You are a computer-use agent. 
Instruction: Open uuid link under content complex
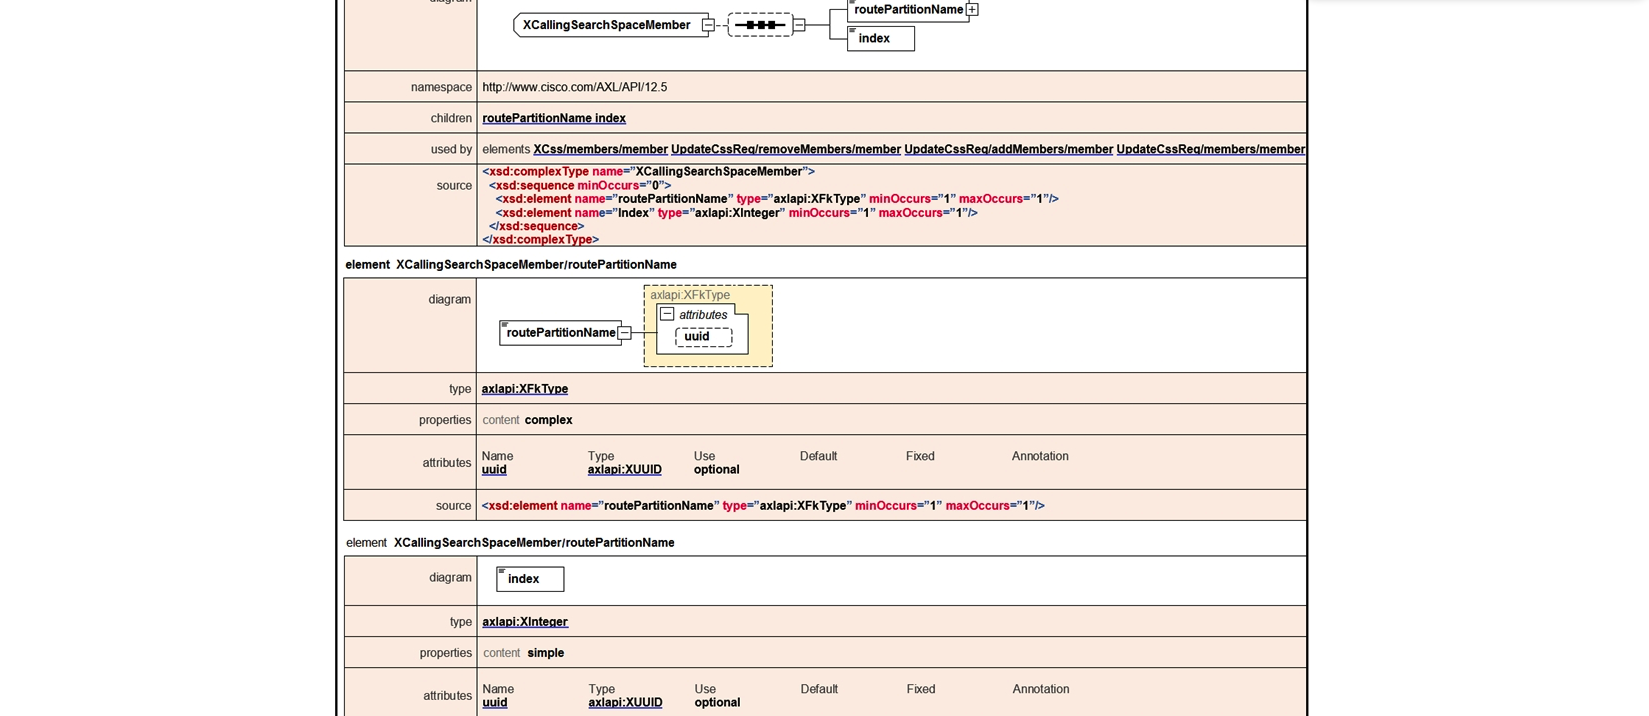pos(494,470)
